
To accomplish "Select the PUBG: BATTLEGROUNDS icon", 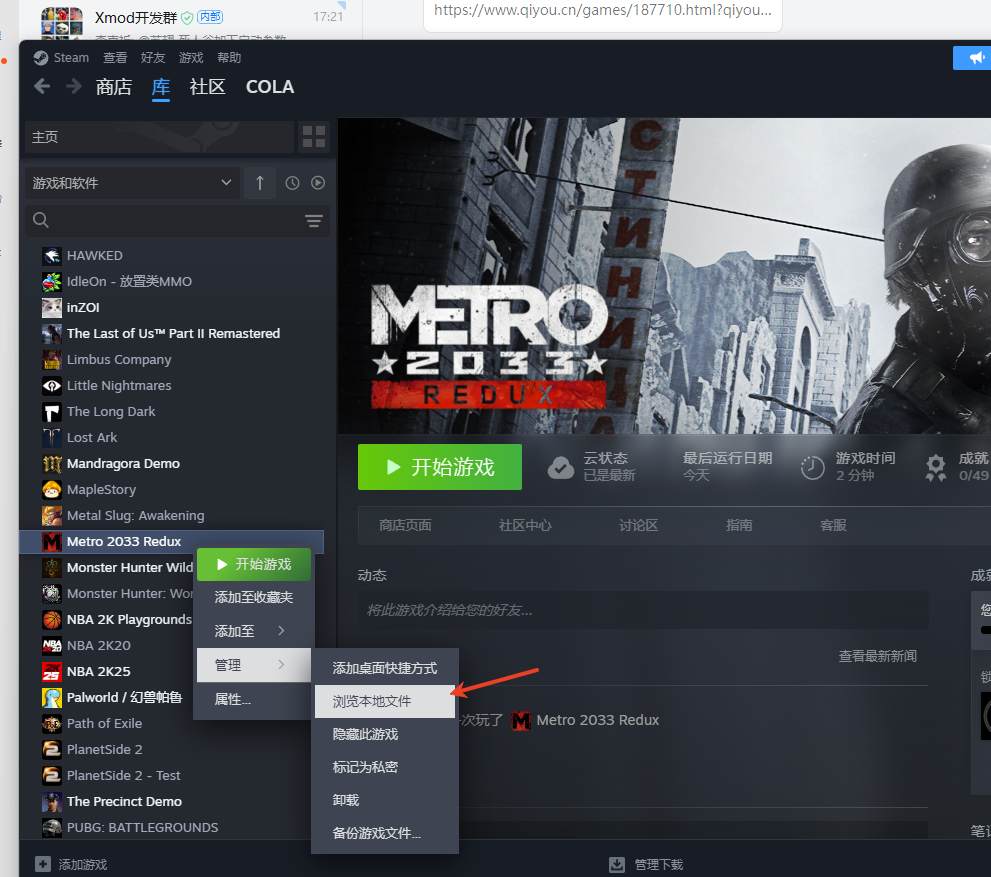I will [x=52, y=828].
